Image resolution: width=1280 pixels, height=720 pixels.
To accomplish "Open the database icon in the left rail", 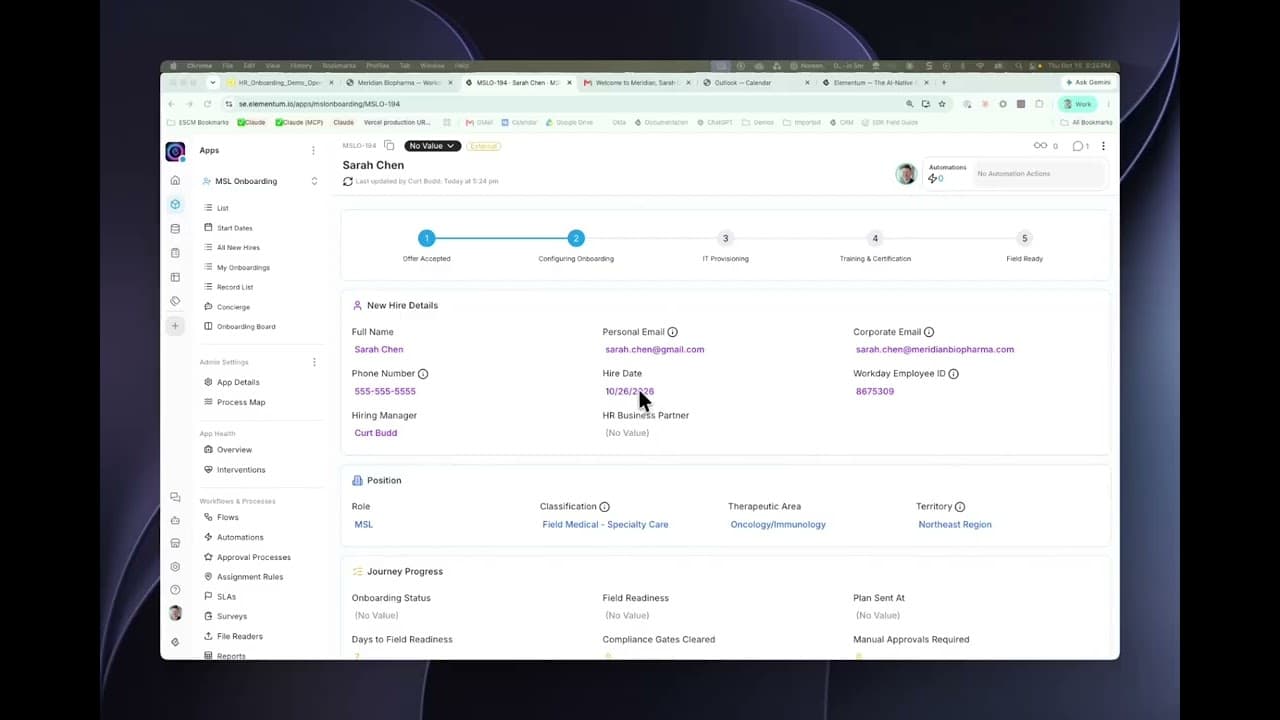I will coord(175,229).
